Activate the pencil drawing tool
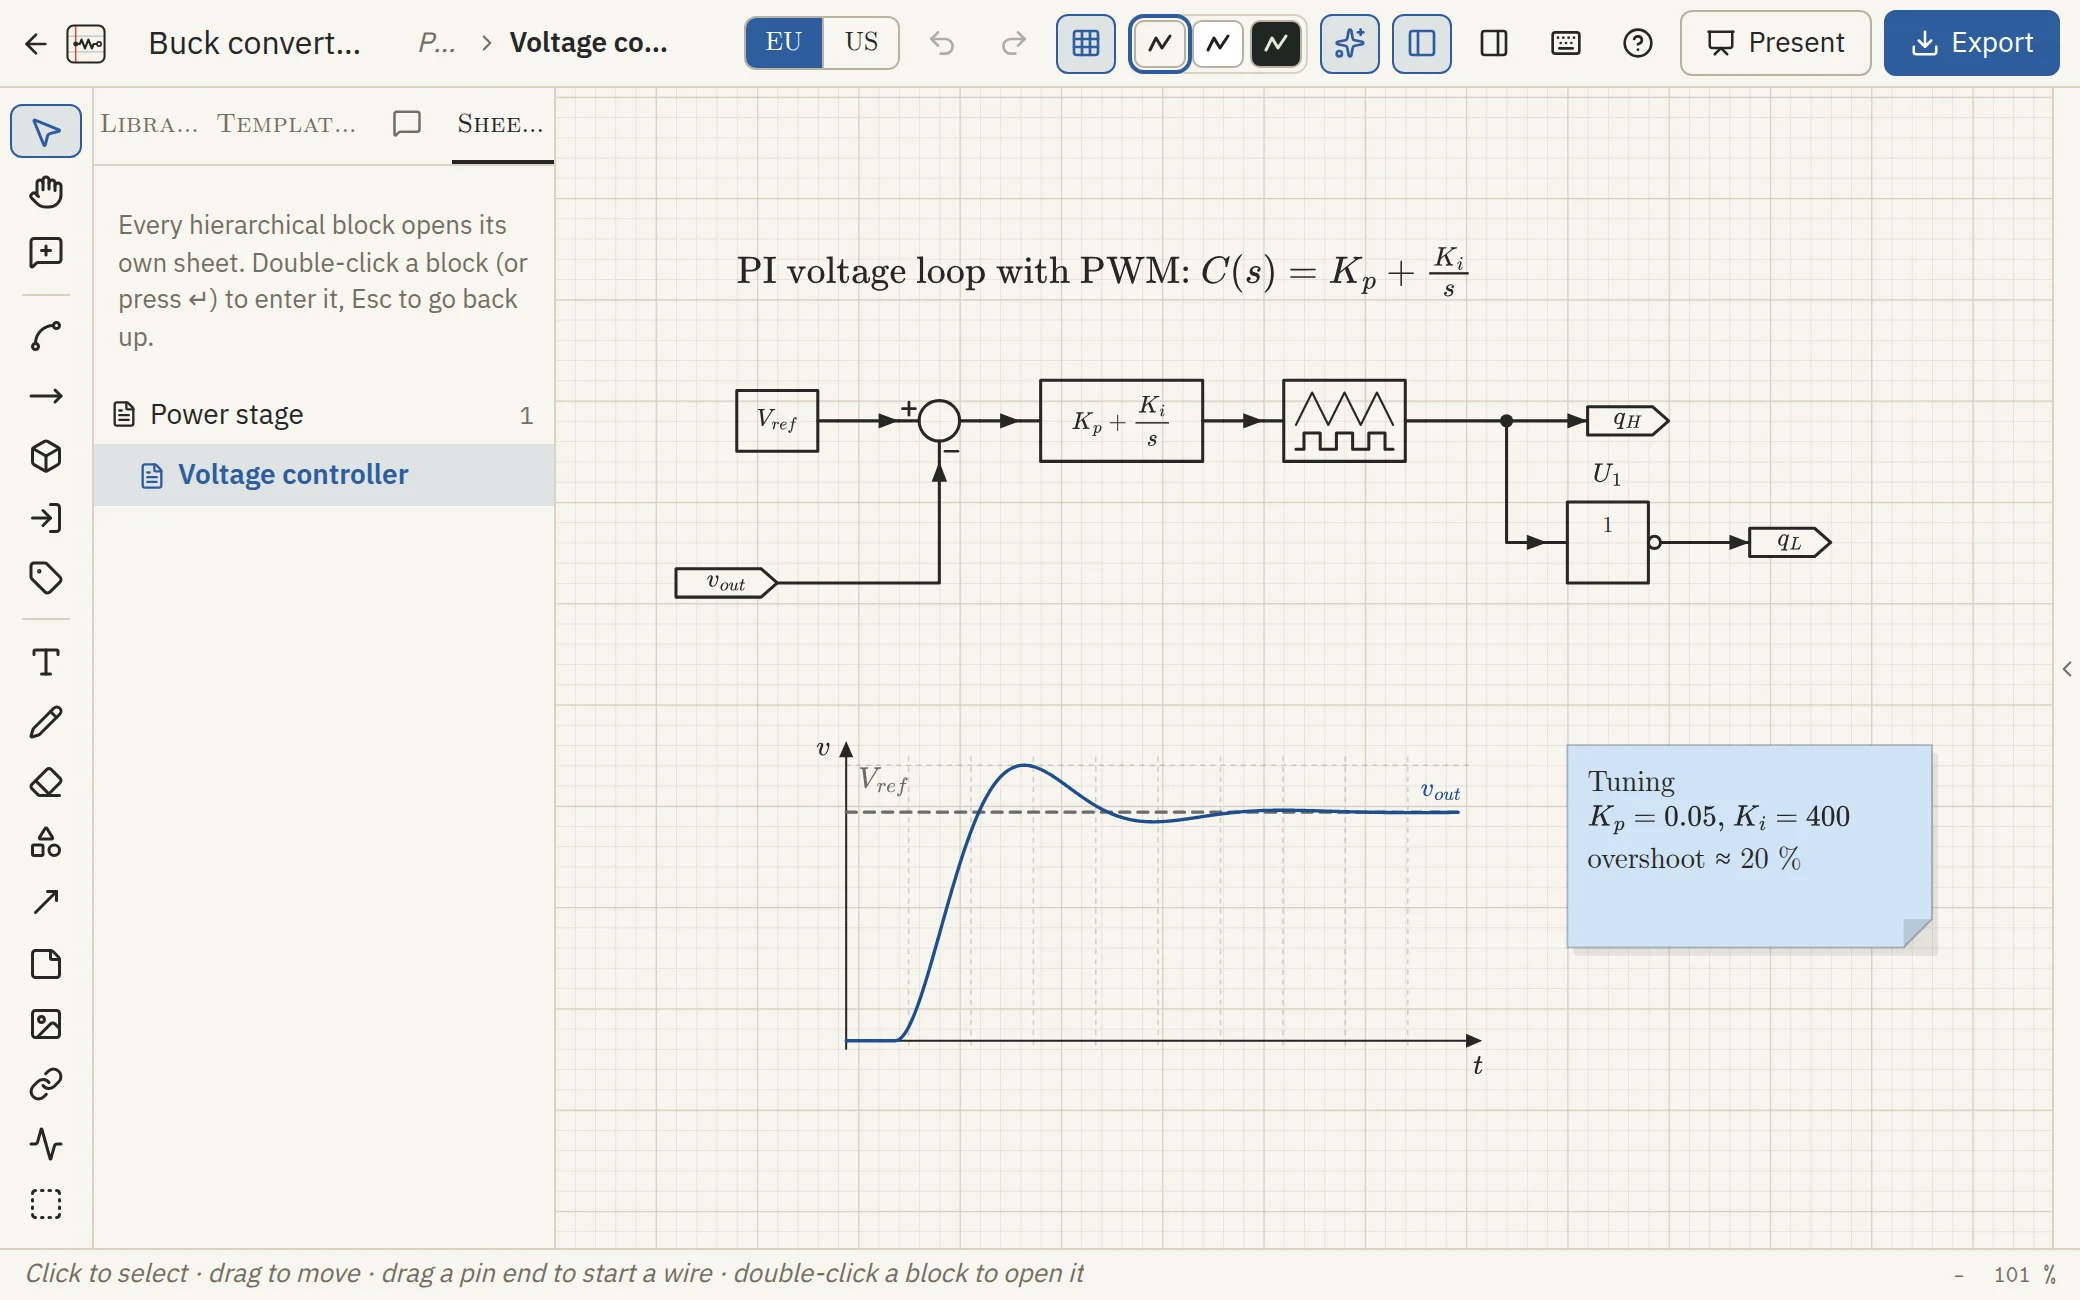 coord(46,722)
